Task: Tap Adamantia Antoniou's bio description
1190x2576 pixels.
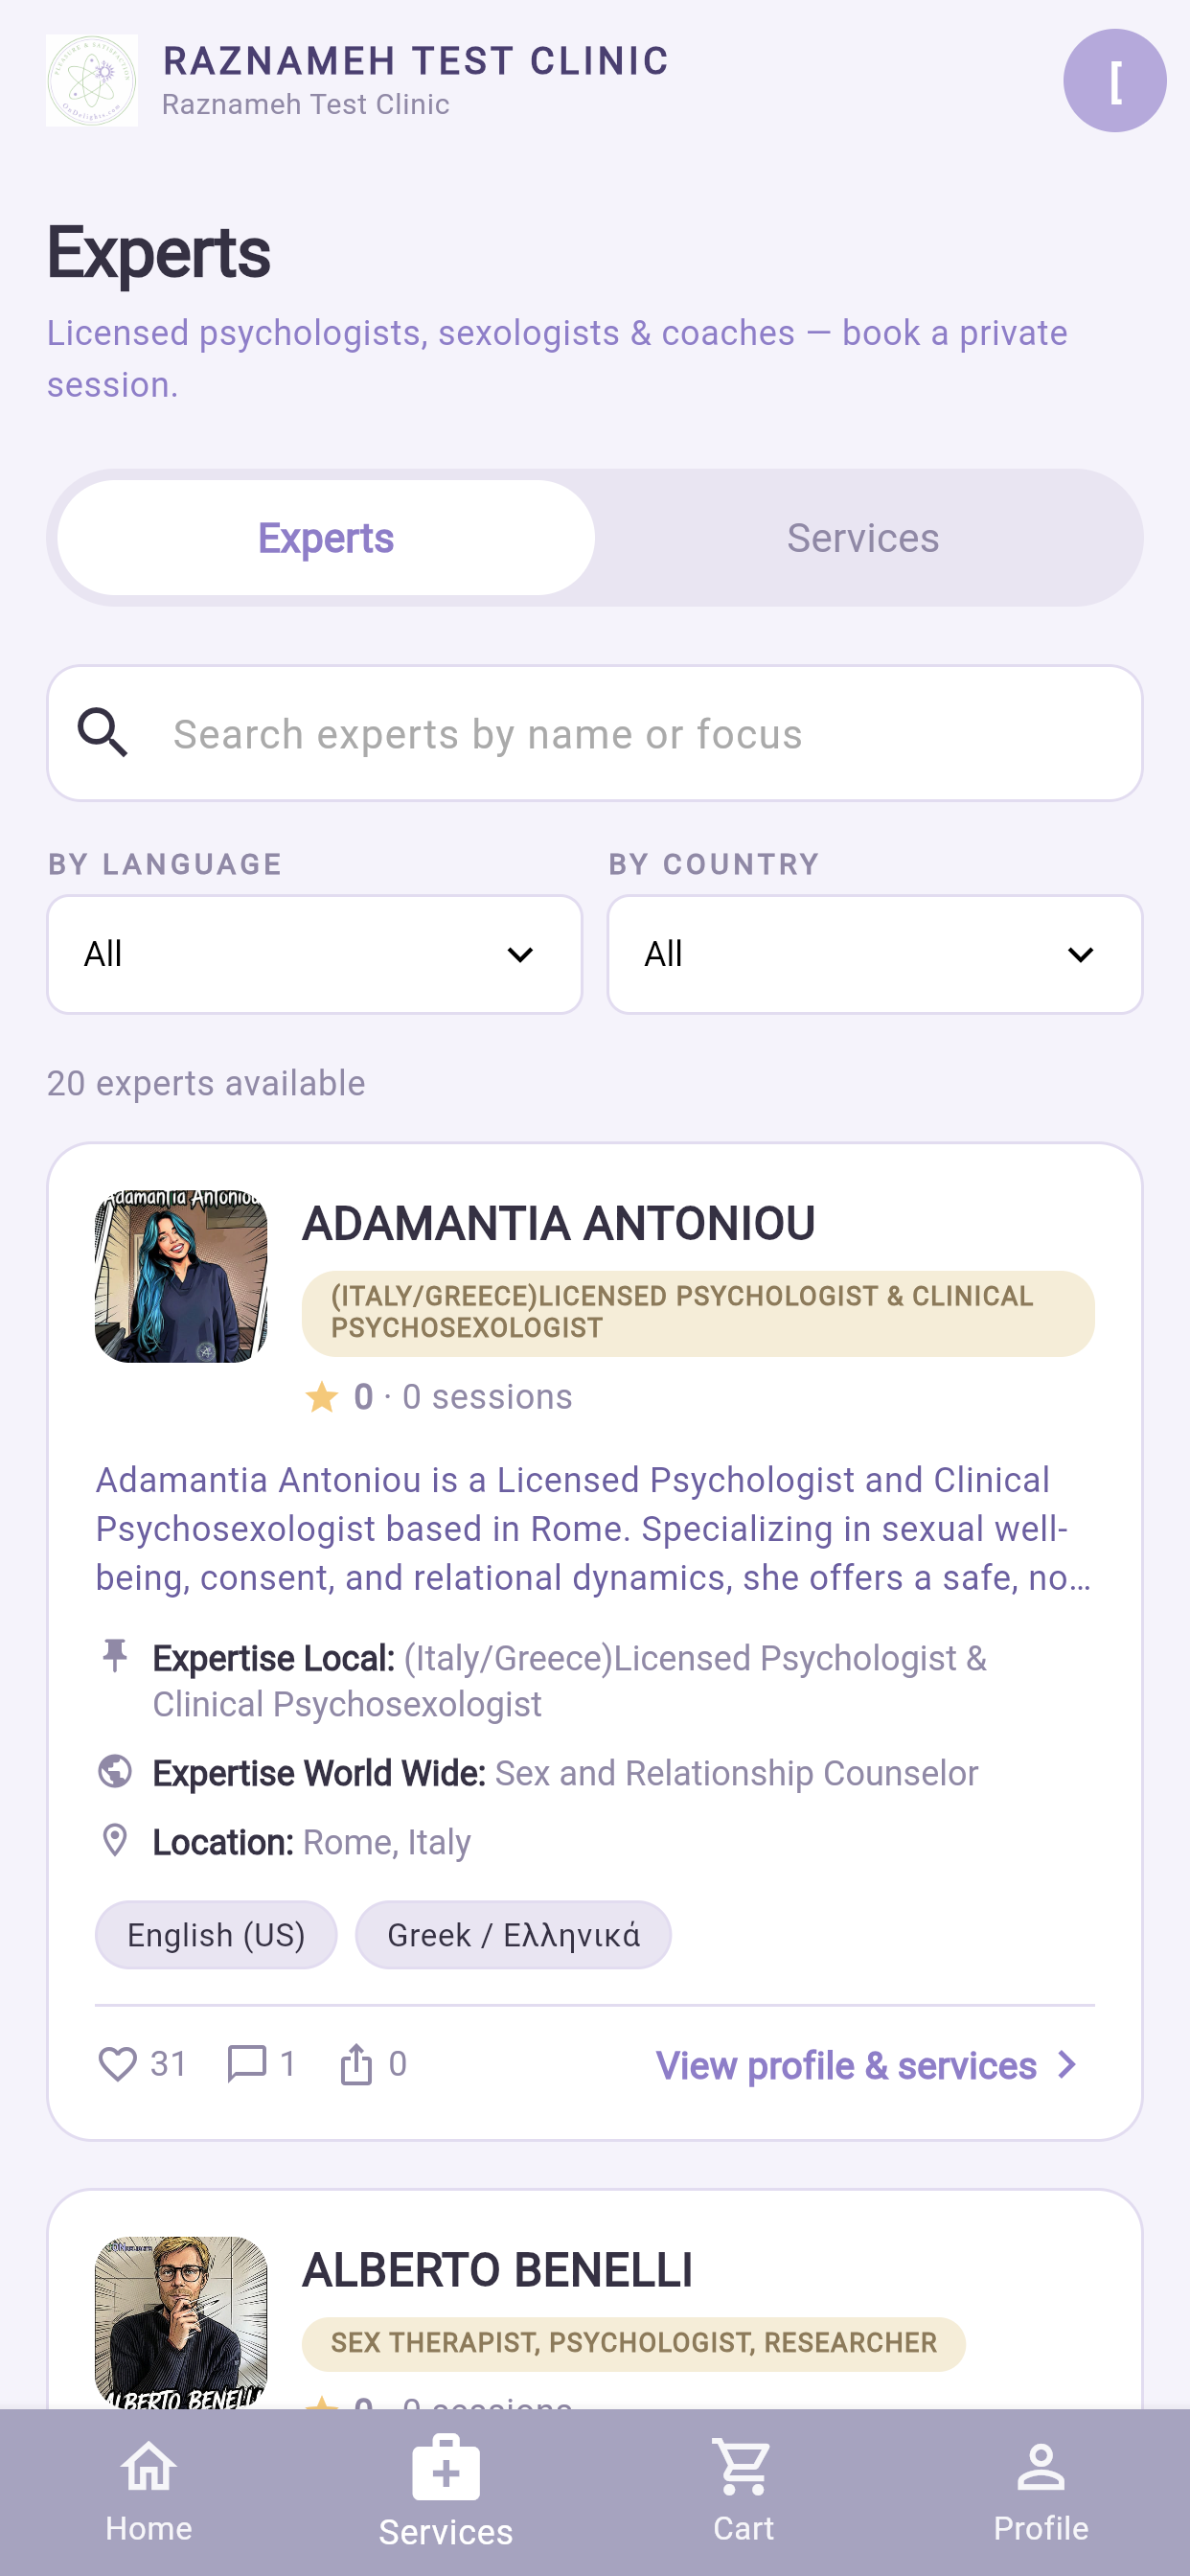Action: (x=593, y=1528)
